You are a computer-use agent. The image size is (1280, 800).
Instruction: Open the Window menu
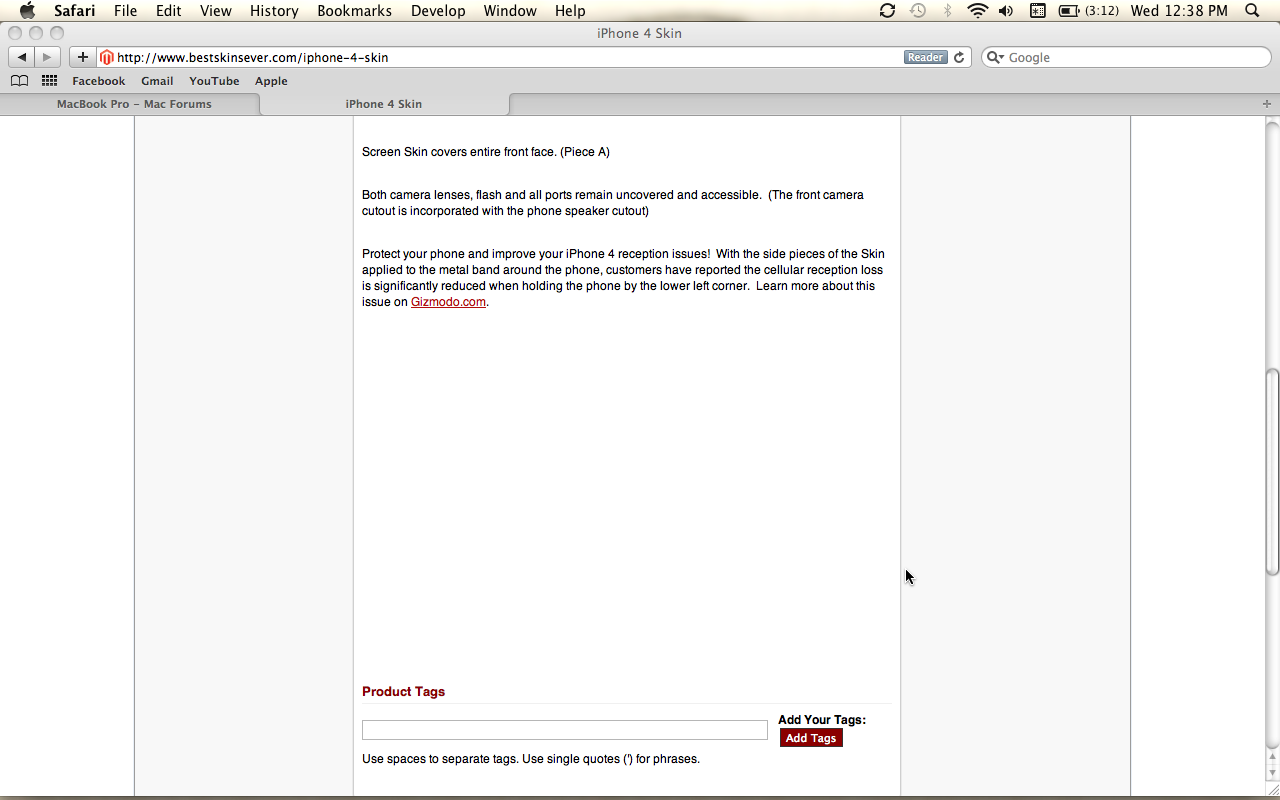coord(510,10)
